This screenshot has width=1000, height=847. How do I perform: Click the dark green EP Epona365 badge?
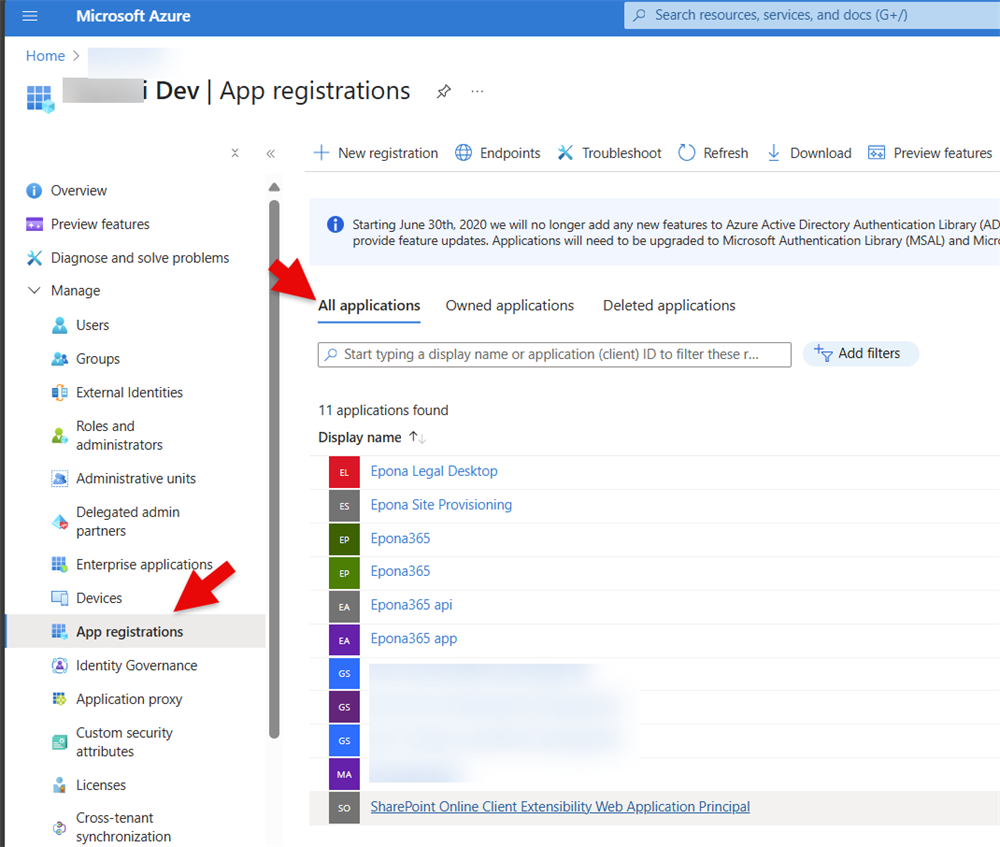[344, 540]
